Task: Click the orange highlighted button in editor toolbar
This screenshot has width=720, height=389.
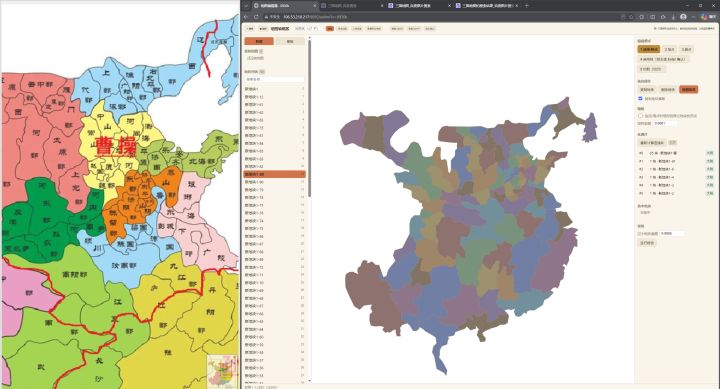Action: (x=330, y=28)
